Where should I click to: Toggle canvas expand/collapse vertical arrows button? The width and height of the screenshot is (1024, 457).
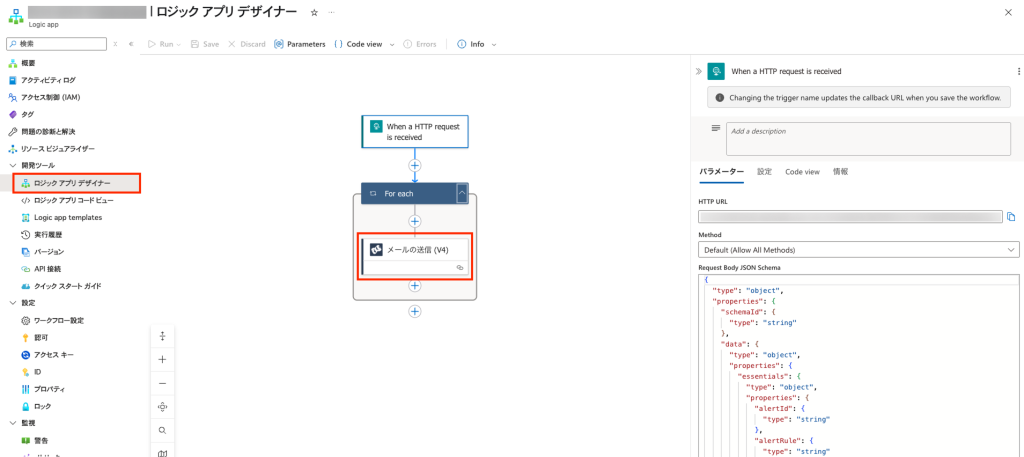point(163,336)
